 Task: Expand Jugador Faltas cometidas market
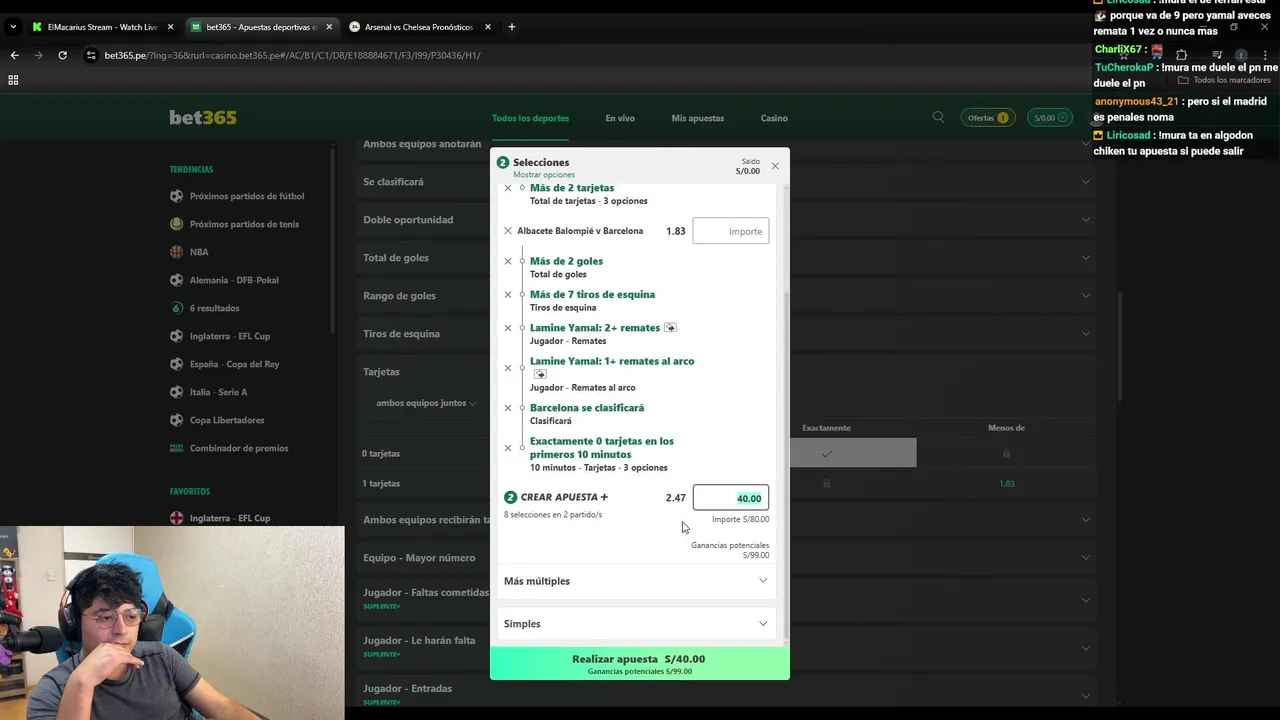(726, 599)
